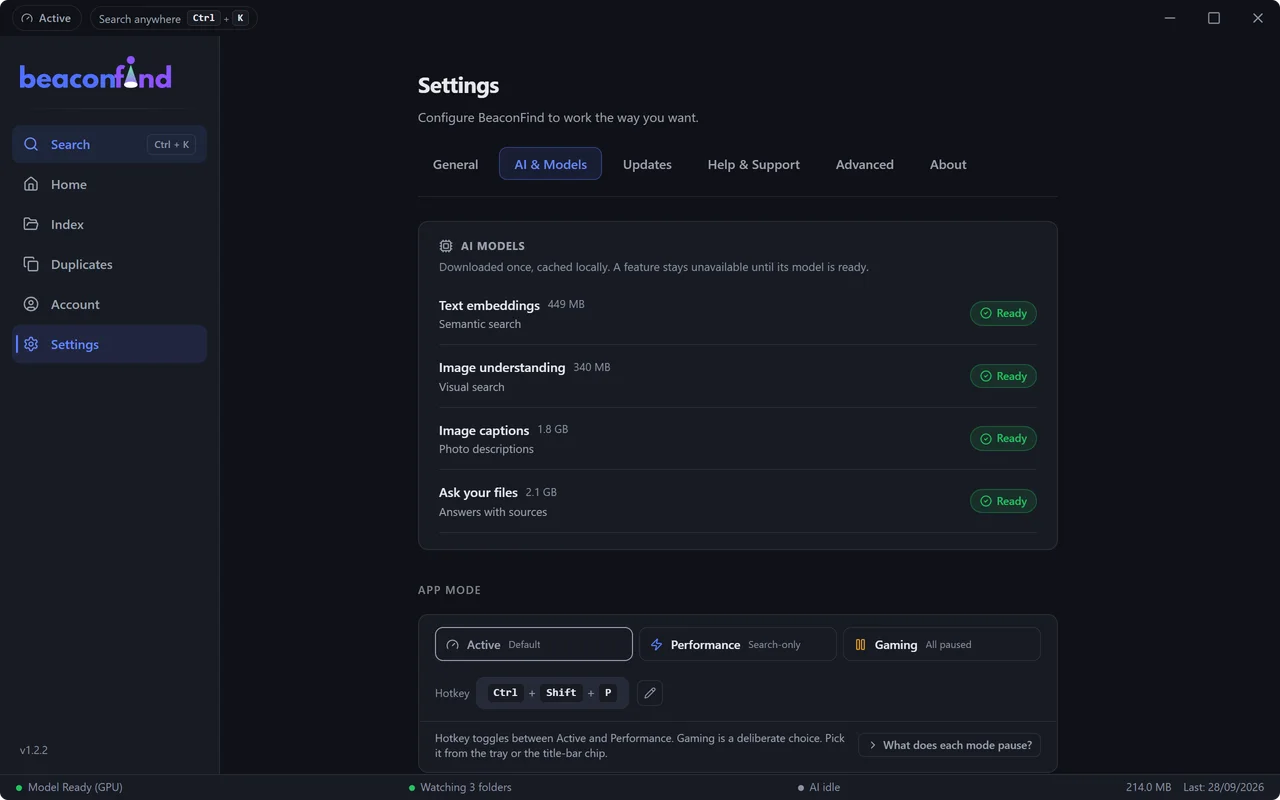Click the "v1.2.2" version label

(x=34, y=750)
